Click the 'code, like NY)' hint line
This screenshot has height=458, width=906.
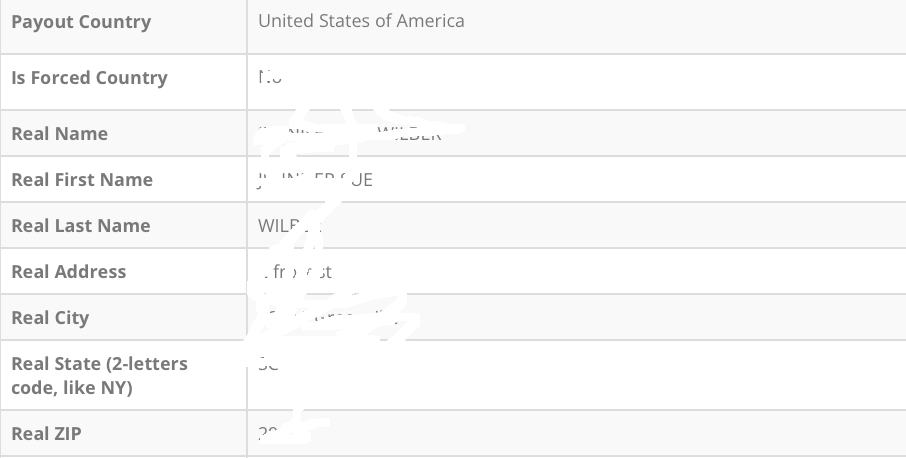[x=72, y=388]
